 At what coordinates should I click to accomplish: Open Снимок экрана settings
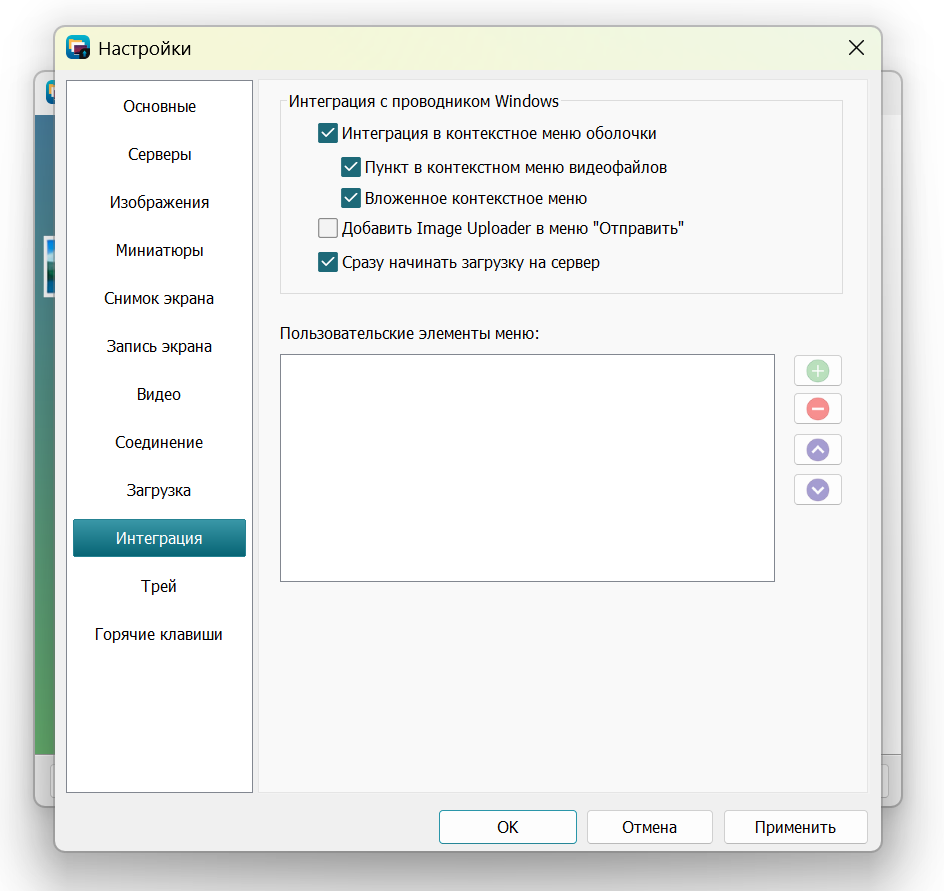(160, 299)
